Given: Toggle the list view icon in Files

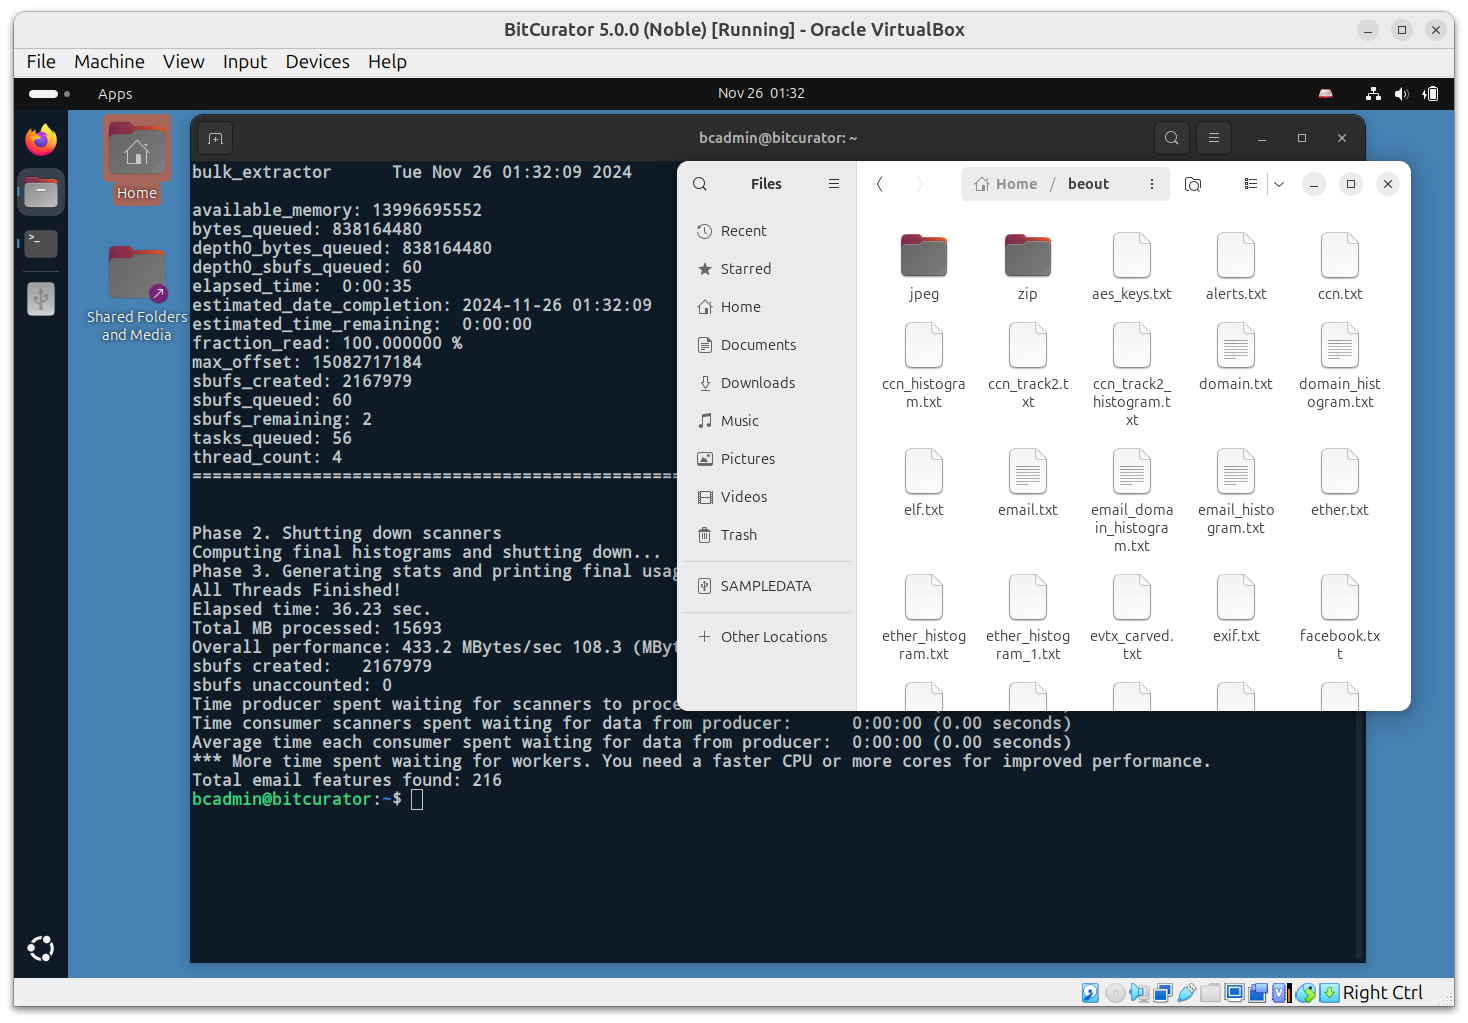Looking at the screenshot, I should tap(1250, 184).
